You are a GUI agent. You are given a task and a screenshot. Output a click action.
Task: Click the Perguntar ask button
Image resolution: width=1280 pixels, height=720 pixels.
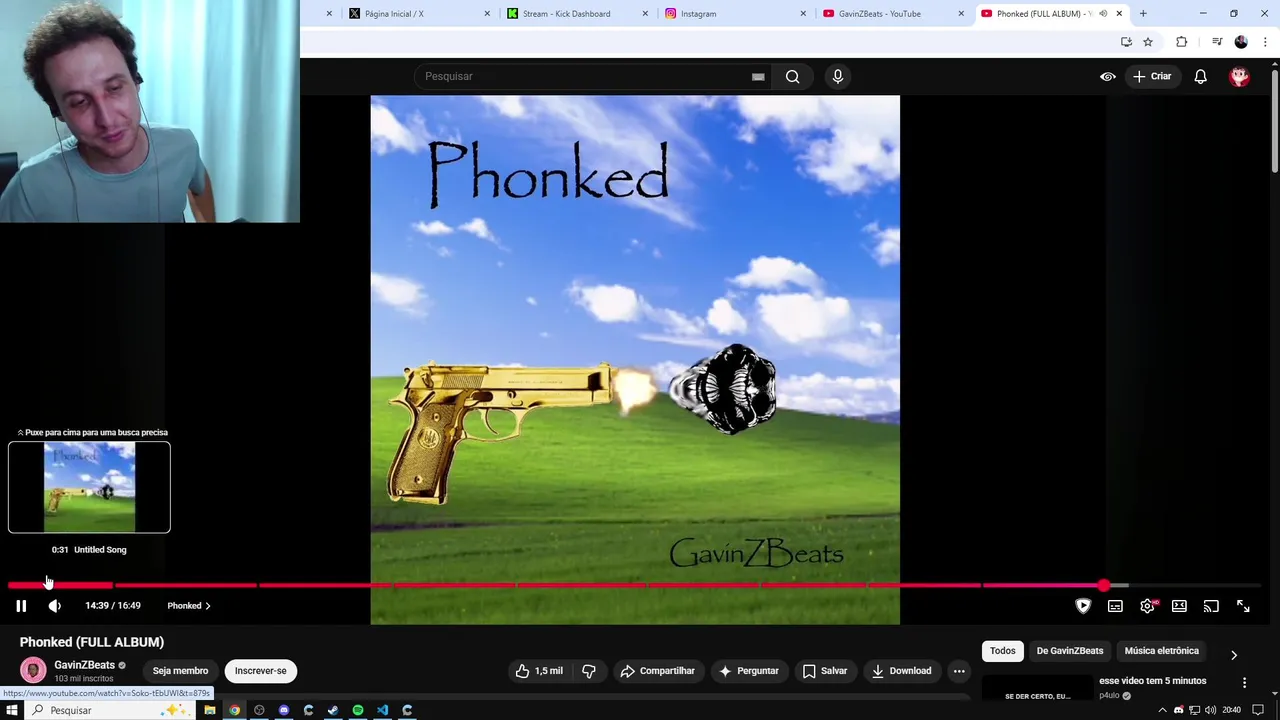pyautogui.click(x=748, y=671)
